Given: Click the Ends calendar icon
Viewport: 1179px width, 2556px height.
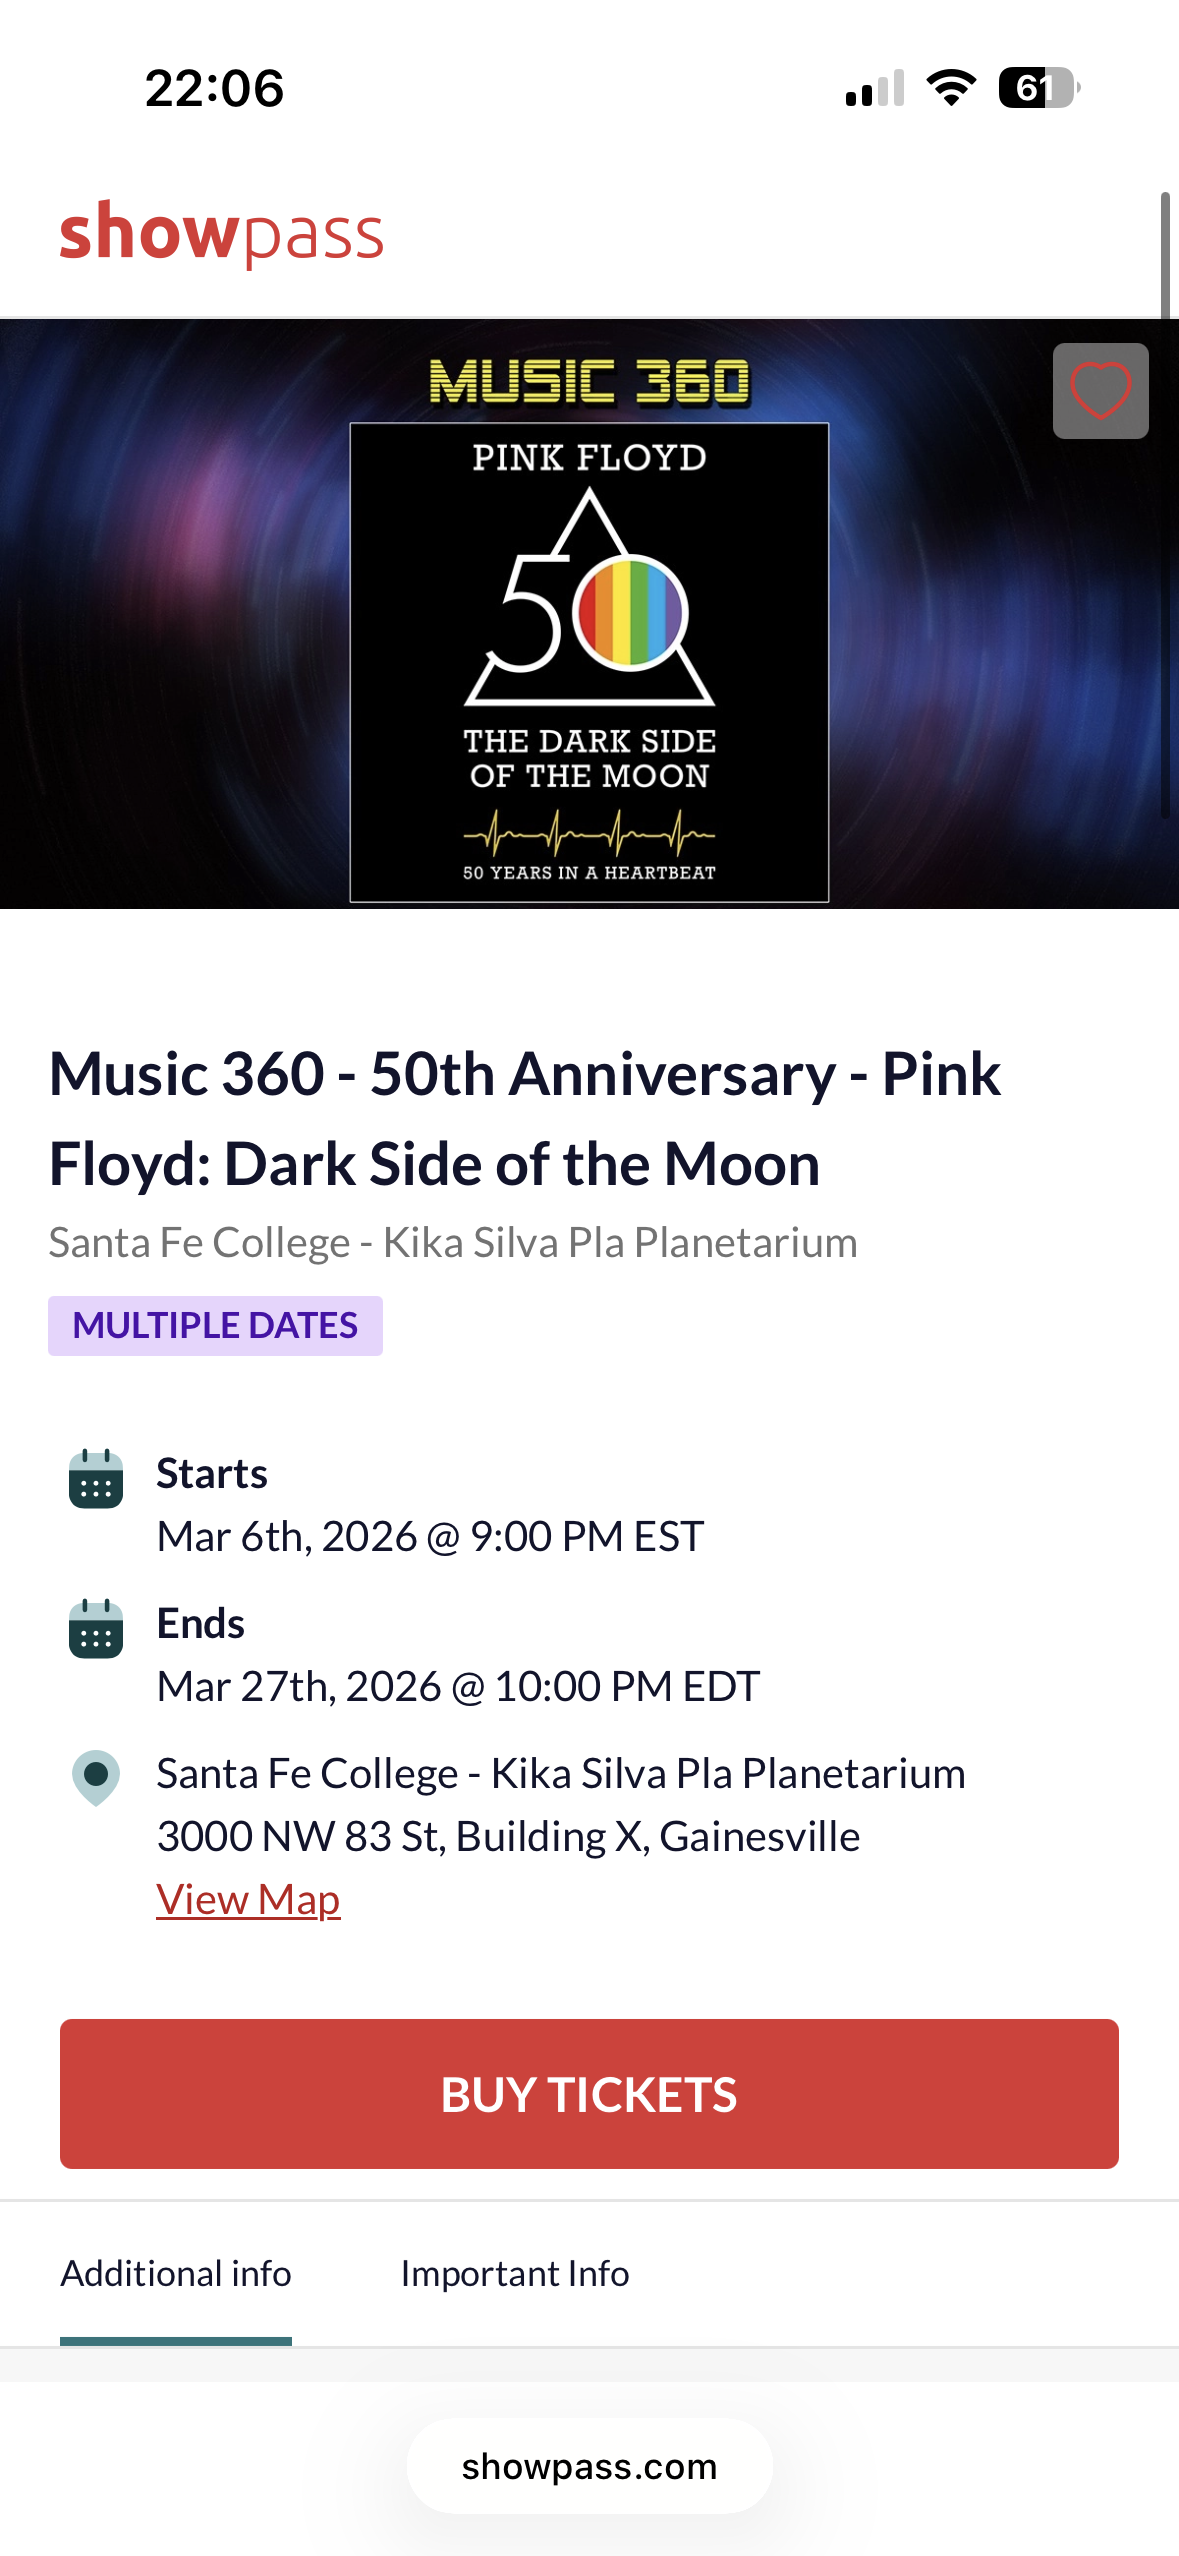Looking at the screenshot, I should [x=96, y=1628].
